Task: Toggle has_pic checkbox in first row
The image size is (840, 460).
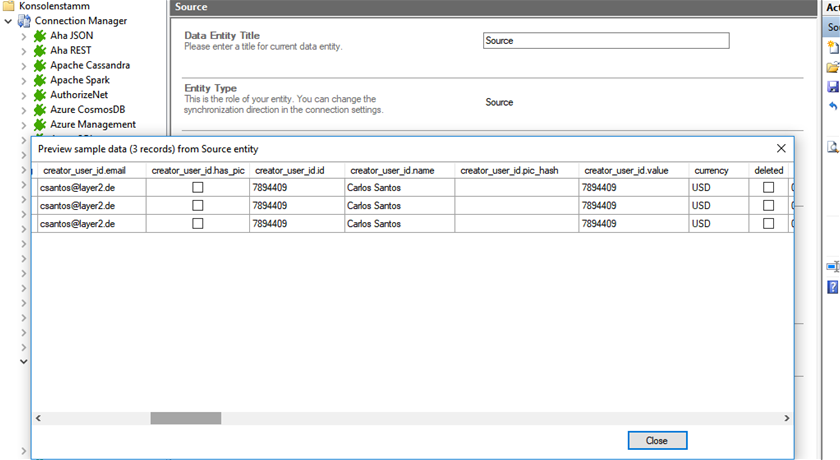Action: pyautogui.click(x=197, y=187)
